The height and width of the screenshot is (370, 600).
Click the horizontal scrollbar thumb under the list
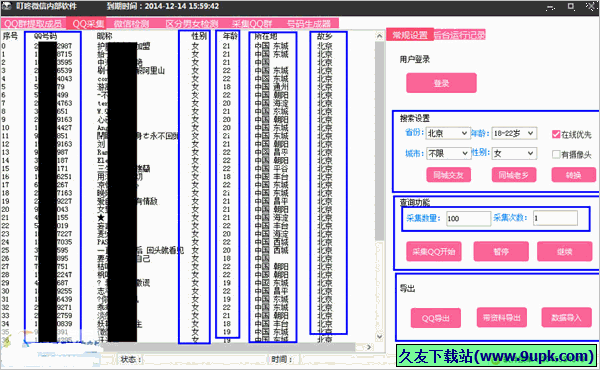pyautogui.click(x=228, y=347)
